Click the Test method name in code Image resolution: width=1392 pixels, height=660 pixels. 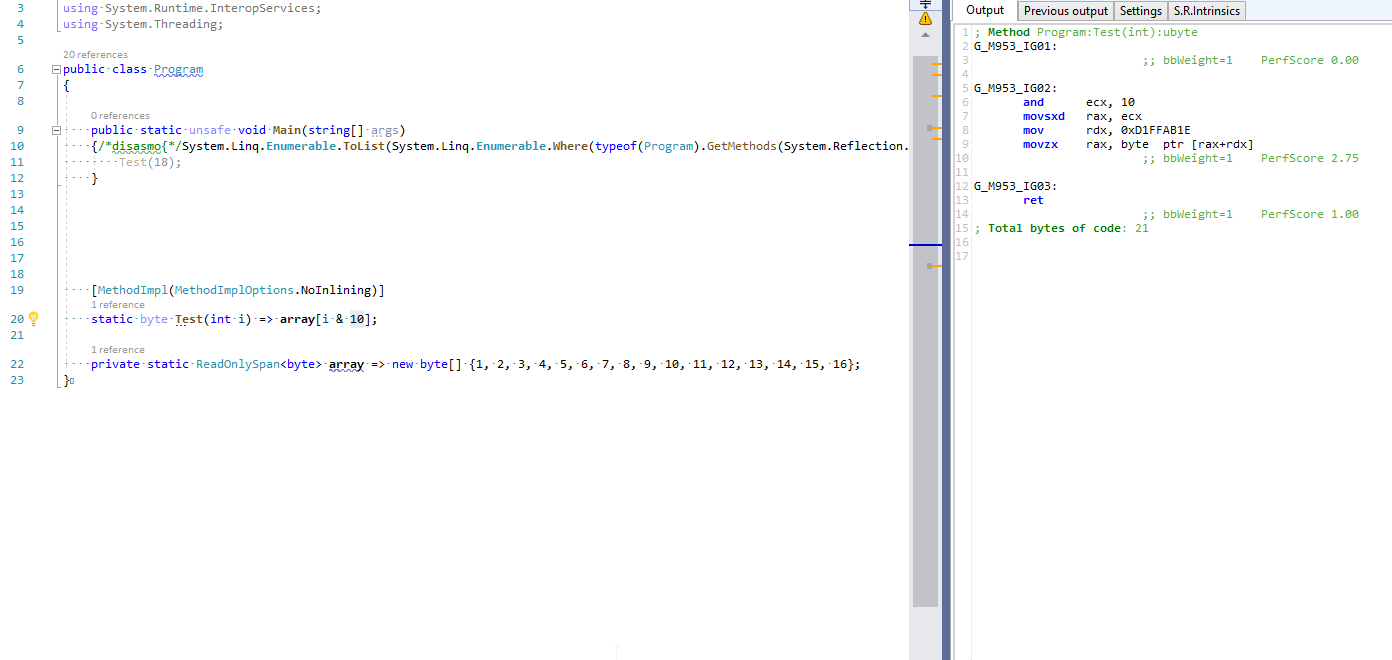187,319
